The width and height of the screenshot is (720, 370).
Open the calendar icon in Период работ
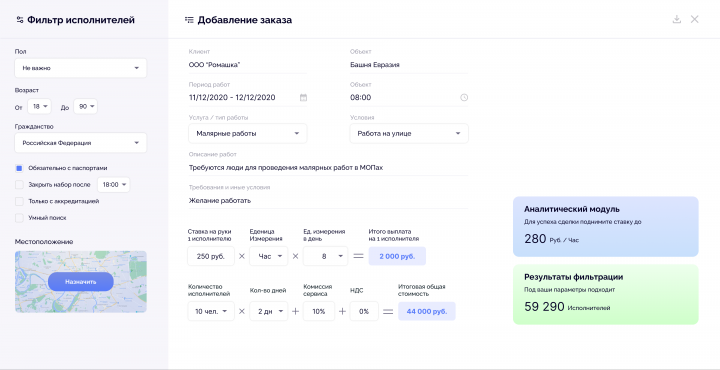304,97
